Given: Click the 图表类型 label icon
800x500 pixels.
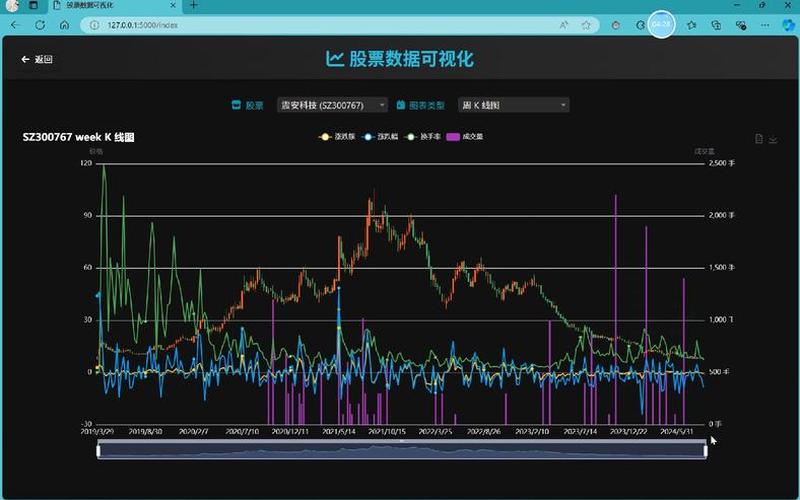Looking at the screenshot, I should (401, 105).
